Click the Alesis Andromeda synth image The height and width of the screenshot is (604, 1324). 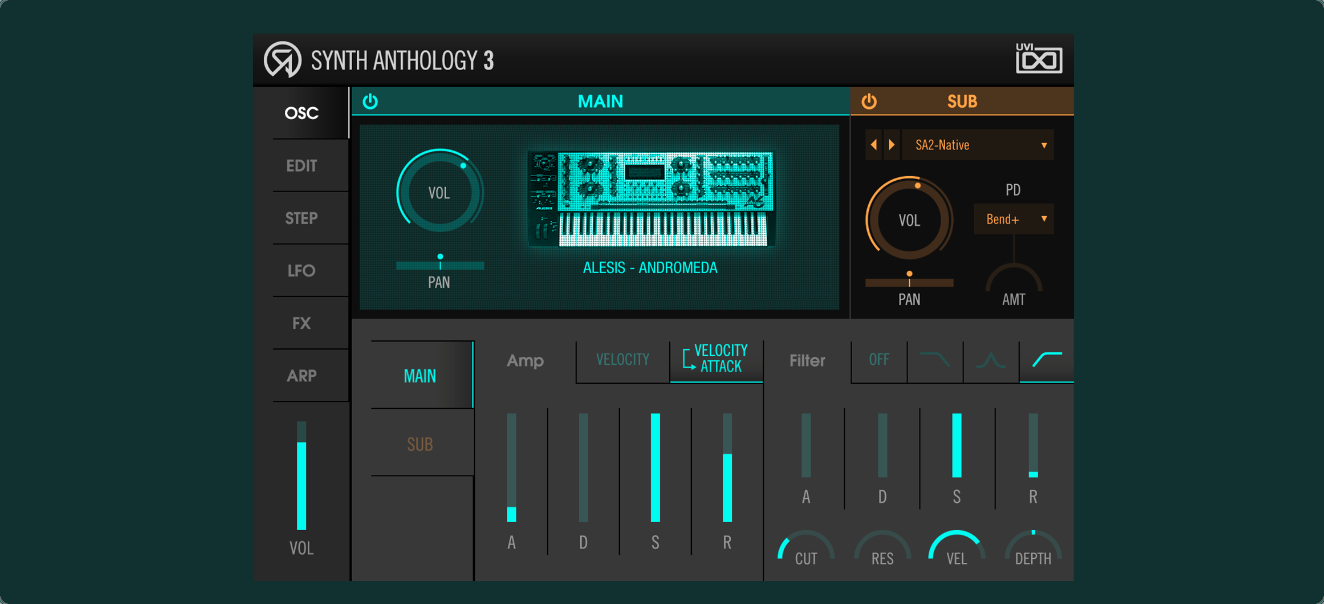[x=651, y=199]
